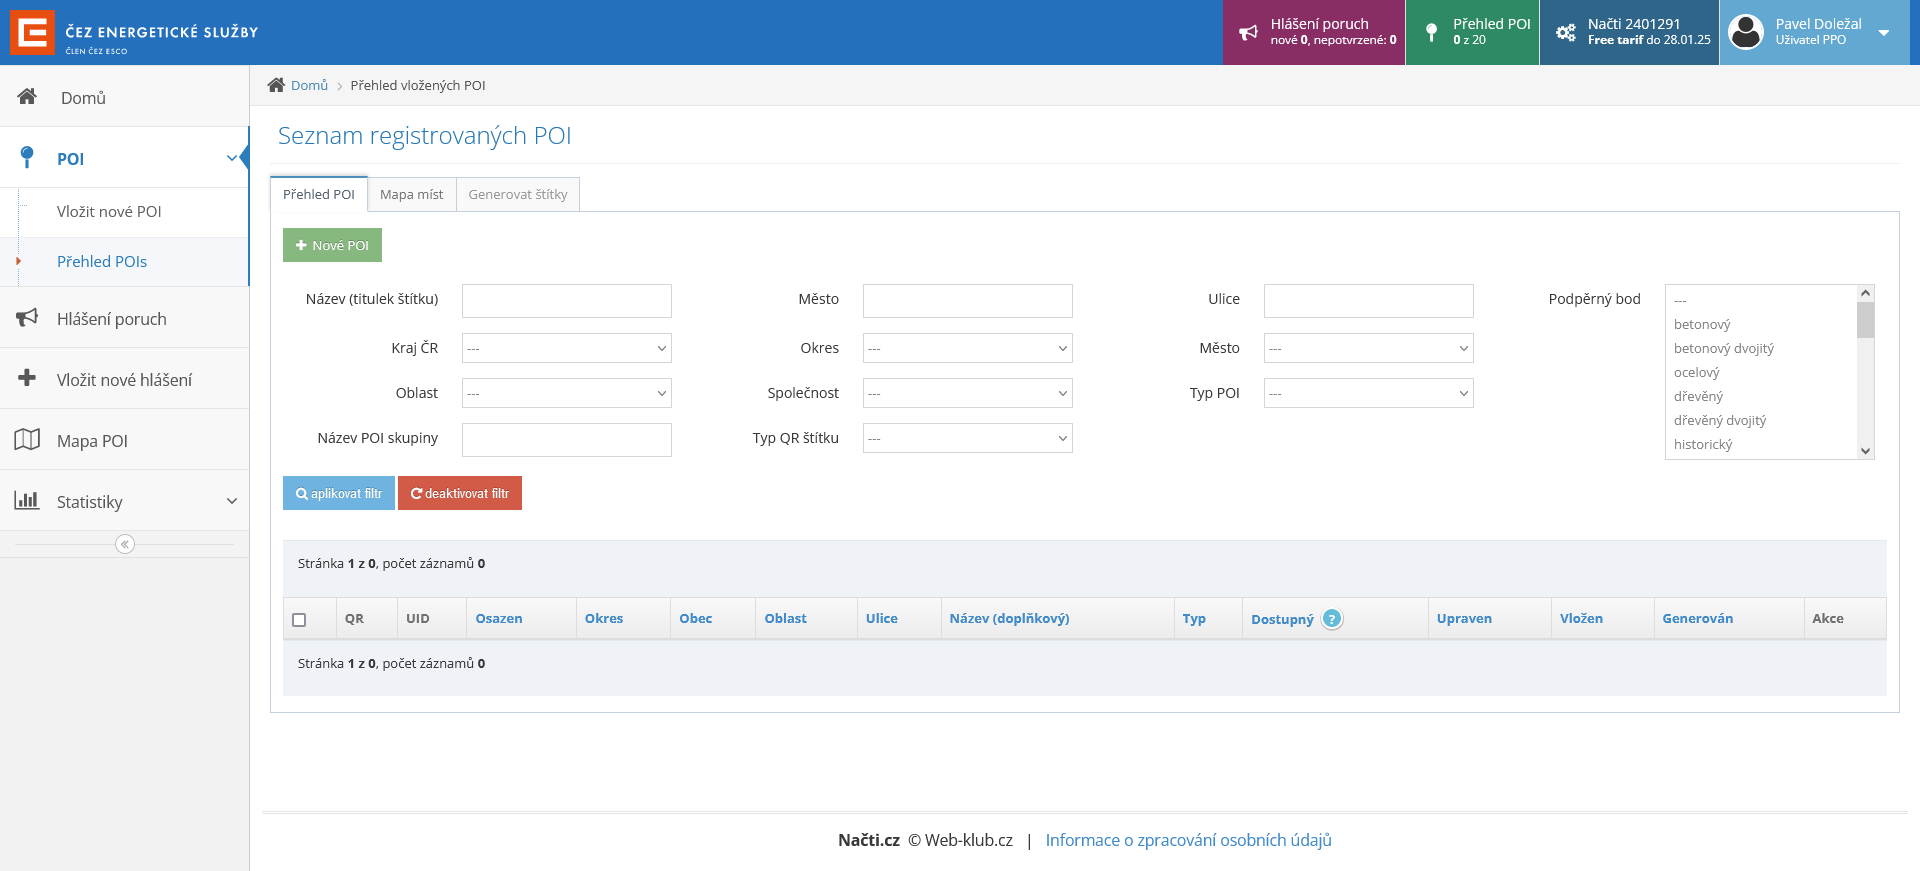Image resolution: width=1920 pixels, height=871 pixels.
Task: Open the Mapa POI sidebar item
Action: click(x=92, y=441)
